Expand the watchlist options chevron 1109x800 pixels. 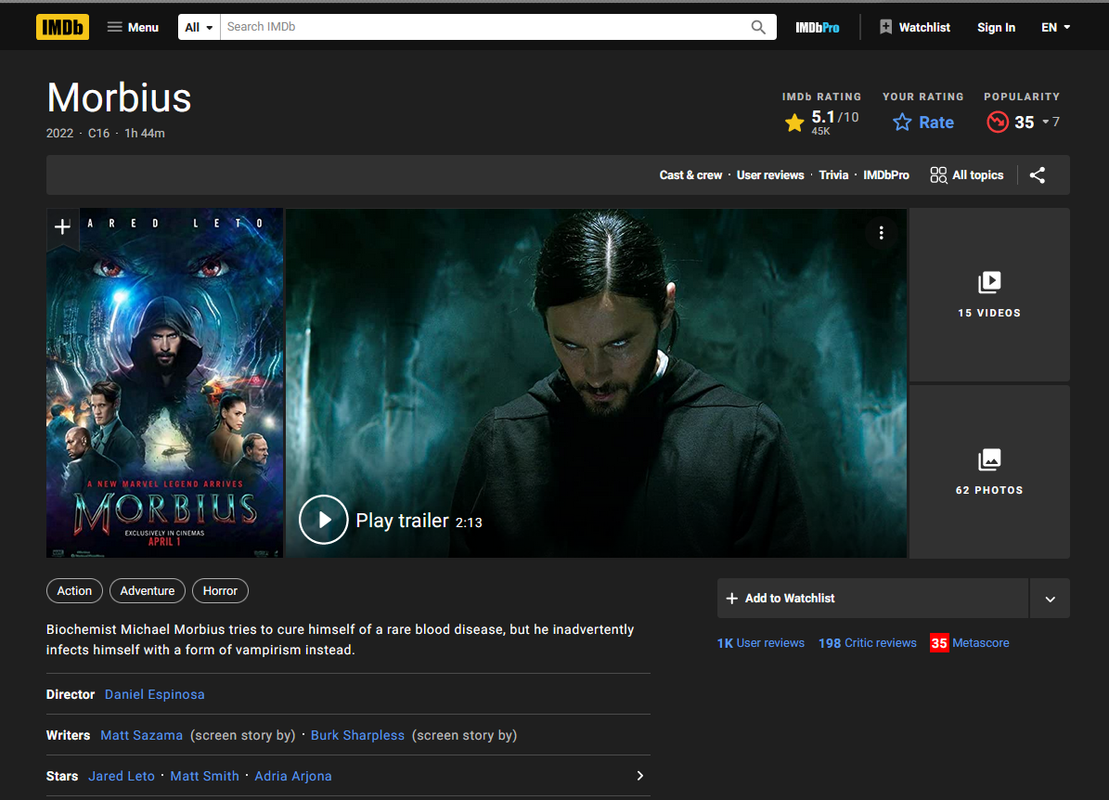(x=1050, y=598)
